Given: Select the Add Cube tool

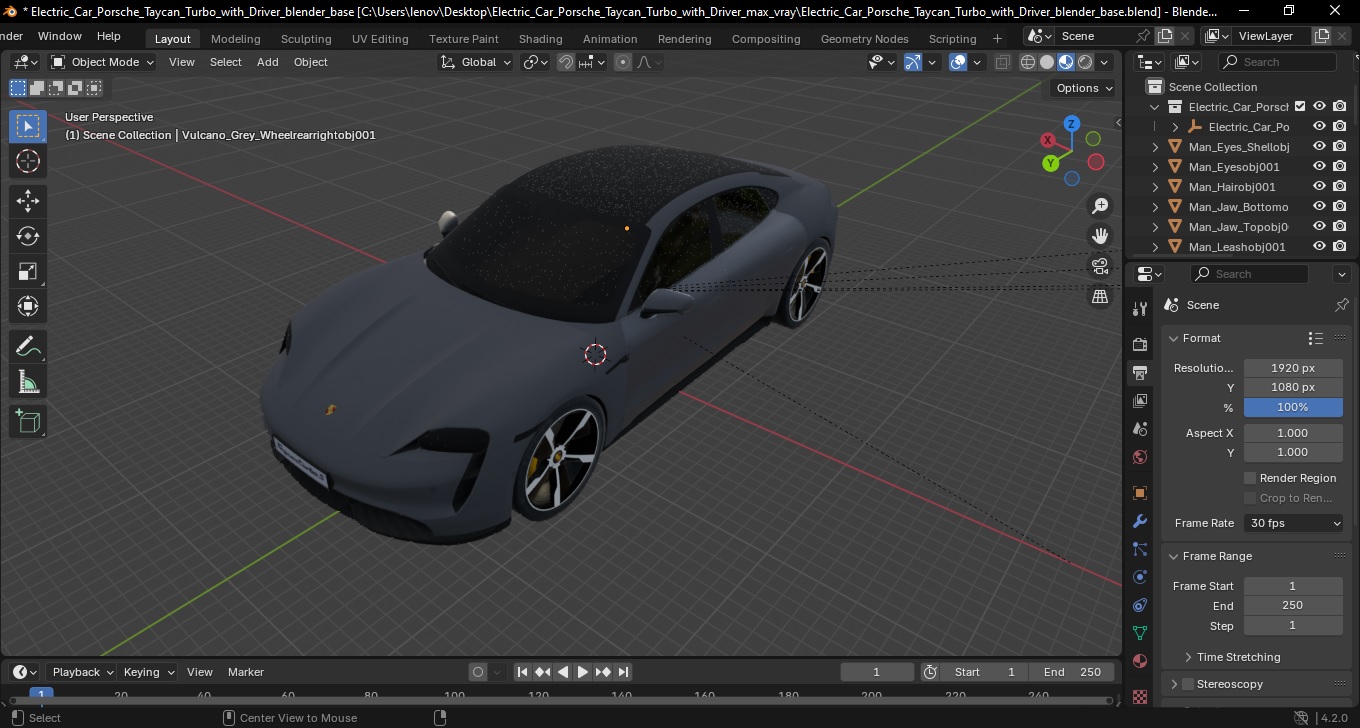Looking at the screenshot, I should [28, 421].
